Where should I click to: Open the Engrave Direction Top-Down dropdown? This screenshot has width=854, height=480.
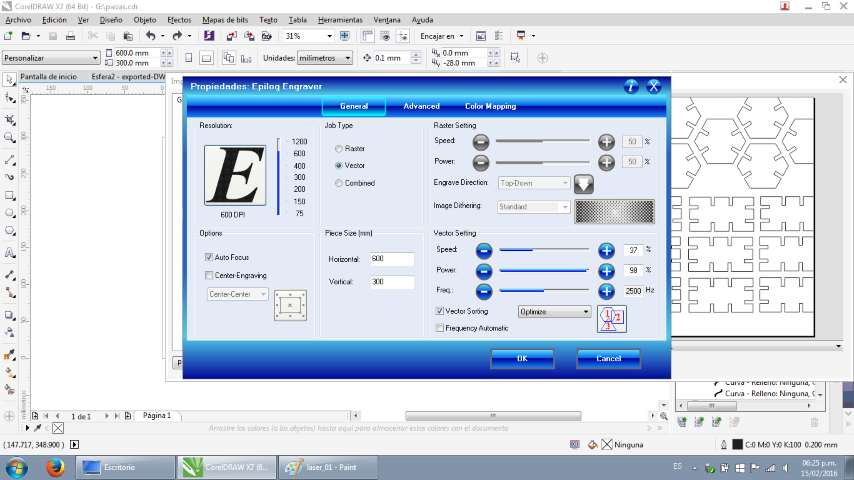534,183
